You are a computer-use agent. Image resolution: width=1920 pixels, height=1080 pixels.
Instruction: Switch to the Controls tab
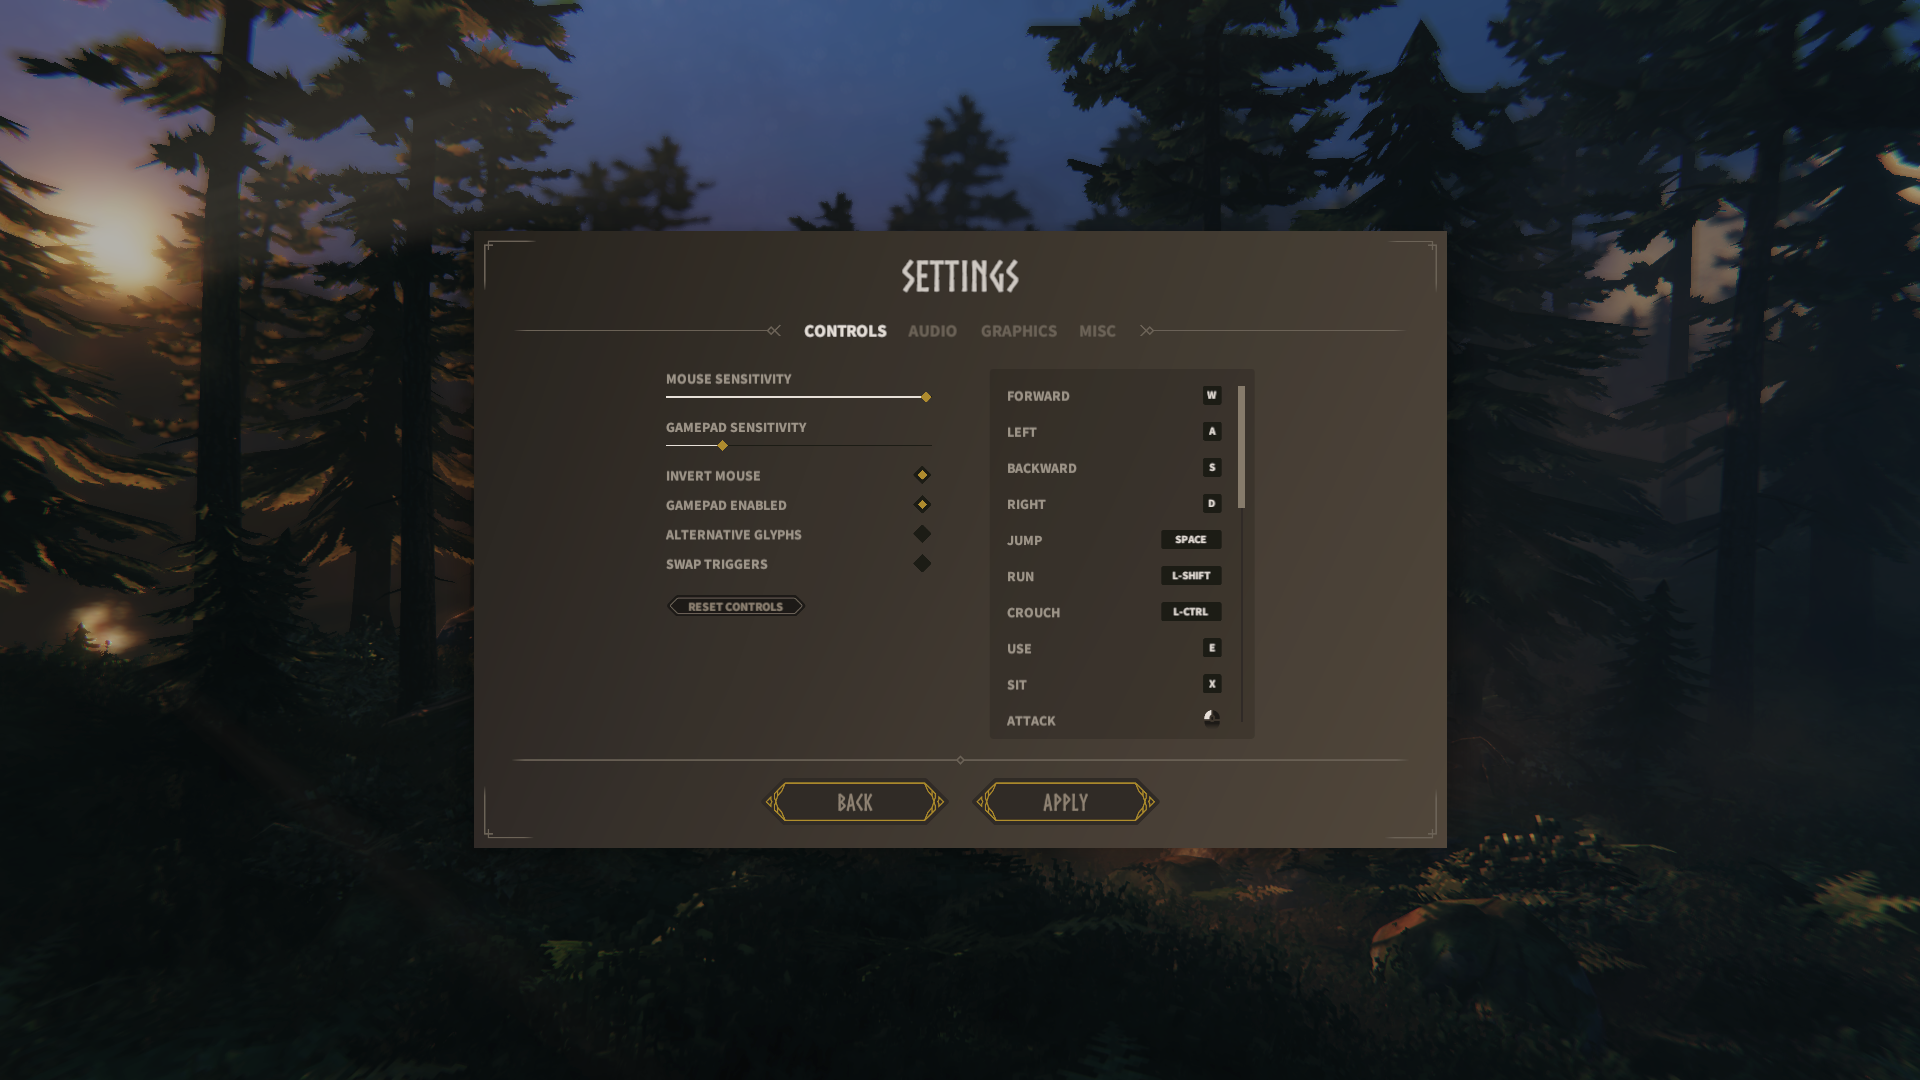845,330
